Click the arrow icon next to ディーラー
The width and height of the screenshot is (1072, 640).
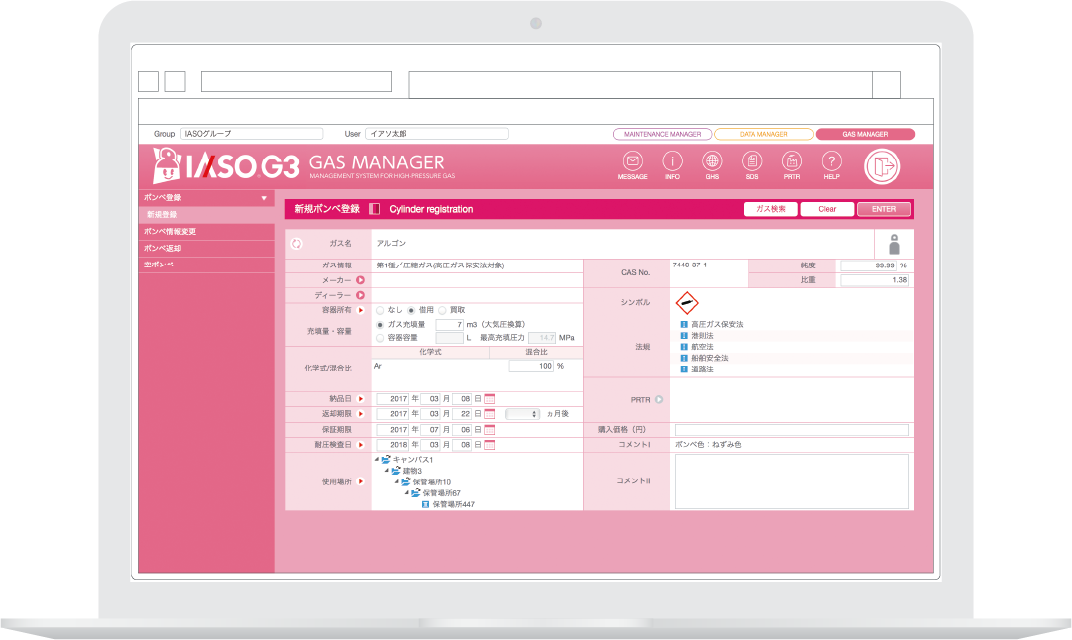click(x=360, y=295)
